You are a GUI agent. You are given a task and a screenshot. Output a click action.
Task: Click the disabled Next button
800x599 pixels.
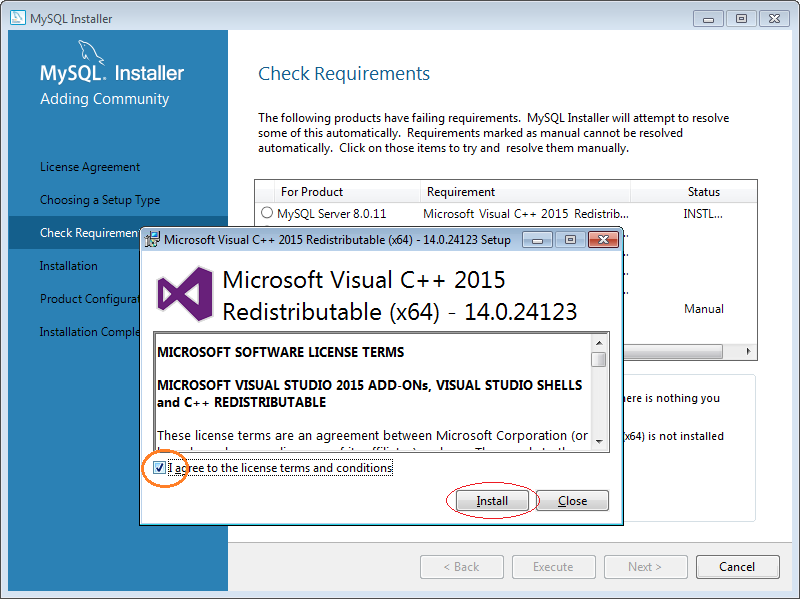[x=645, y=566]
